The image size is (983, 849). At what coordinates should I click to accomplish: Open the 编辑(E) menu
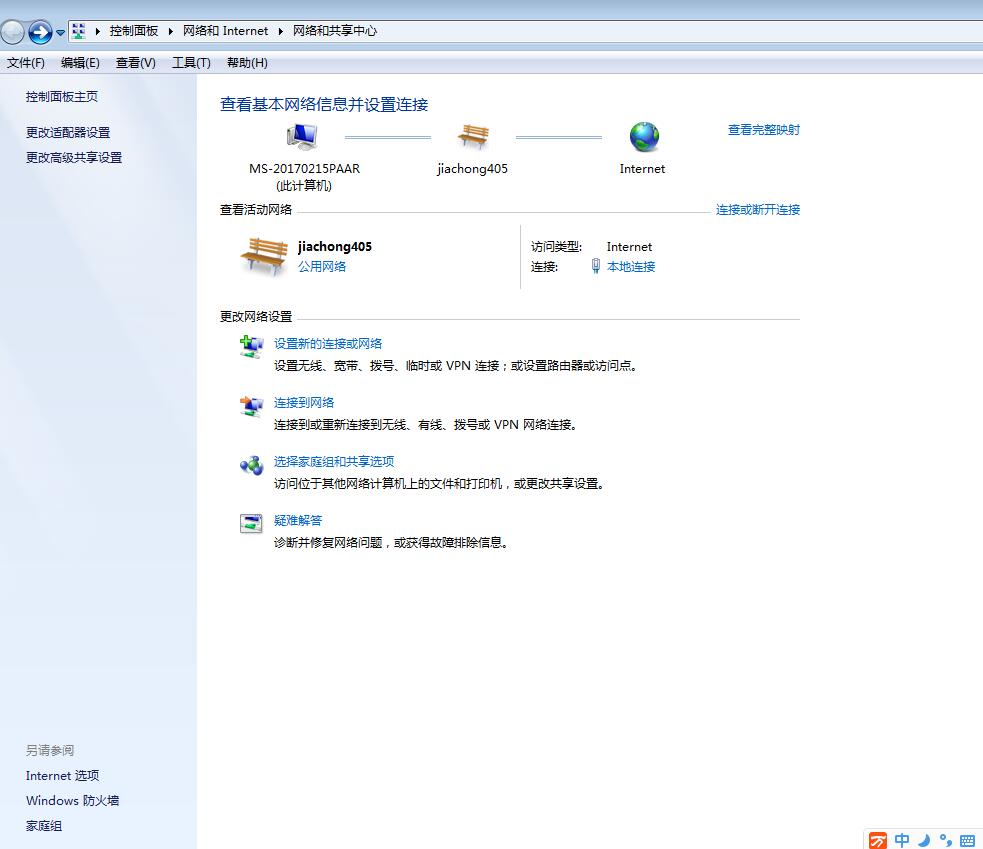point(80,63)
